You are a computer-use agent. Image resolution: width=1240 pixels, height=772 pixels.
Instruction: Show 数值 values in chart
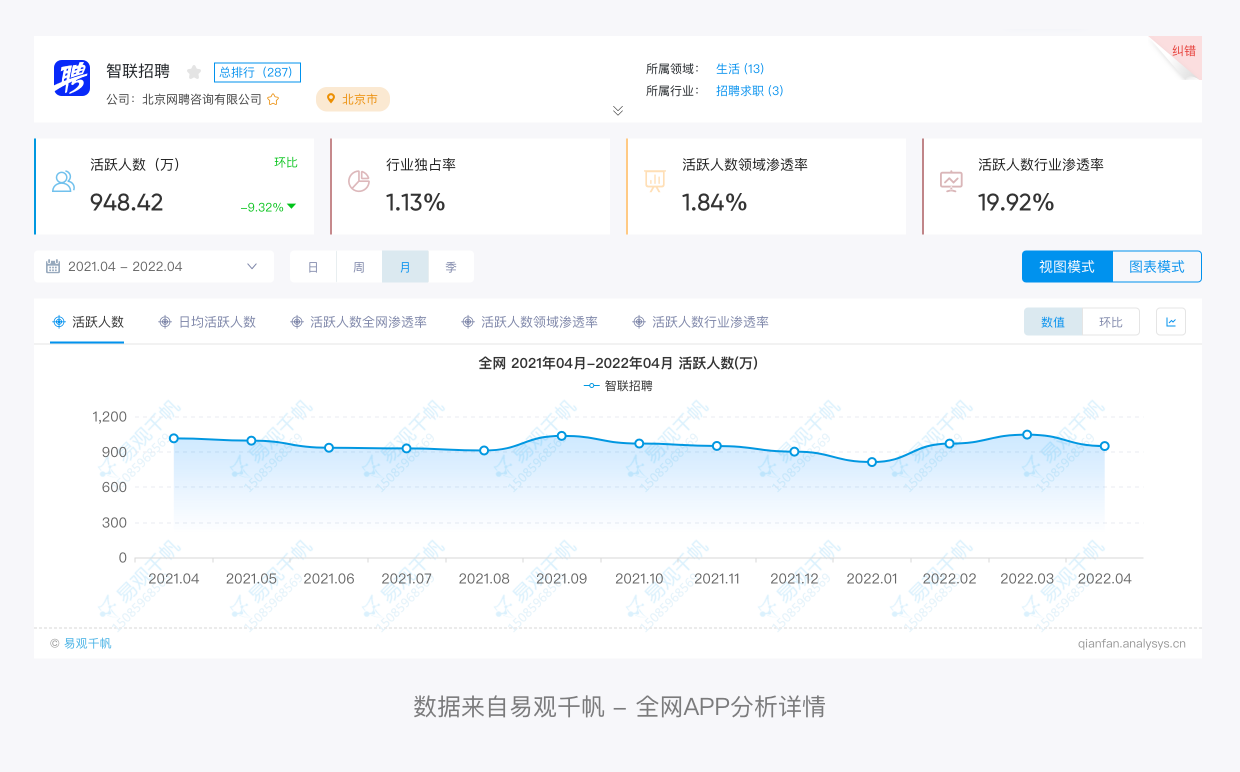1053,322
